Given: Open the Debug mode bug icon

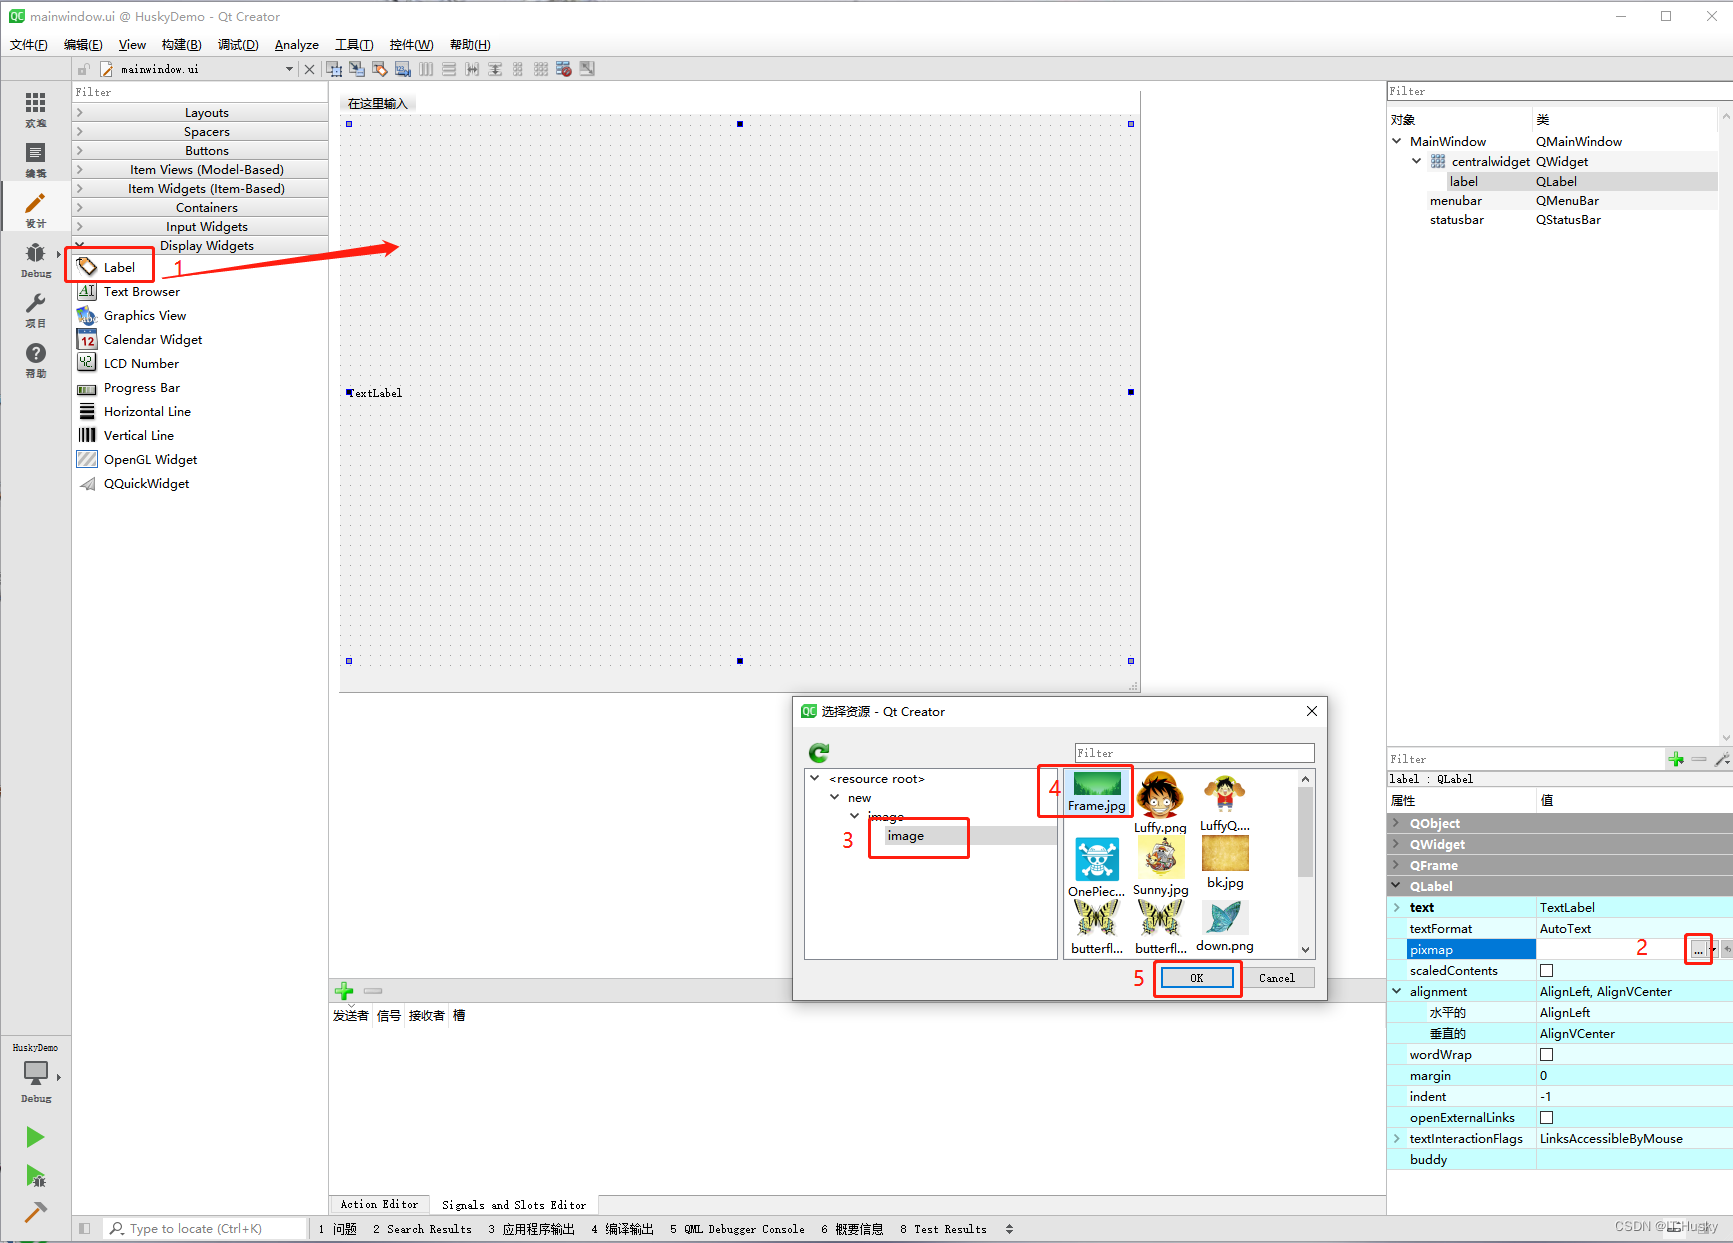Looking at the screenshot, I should (x=35, y=253).
